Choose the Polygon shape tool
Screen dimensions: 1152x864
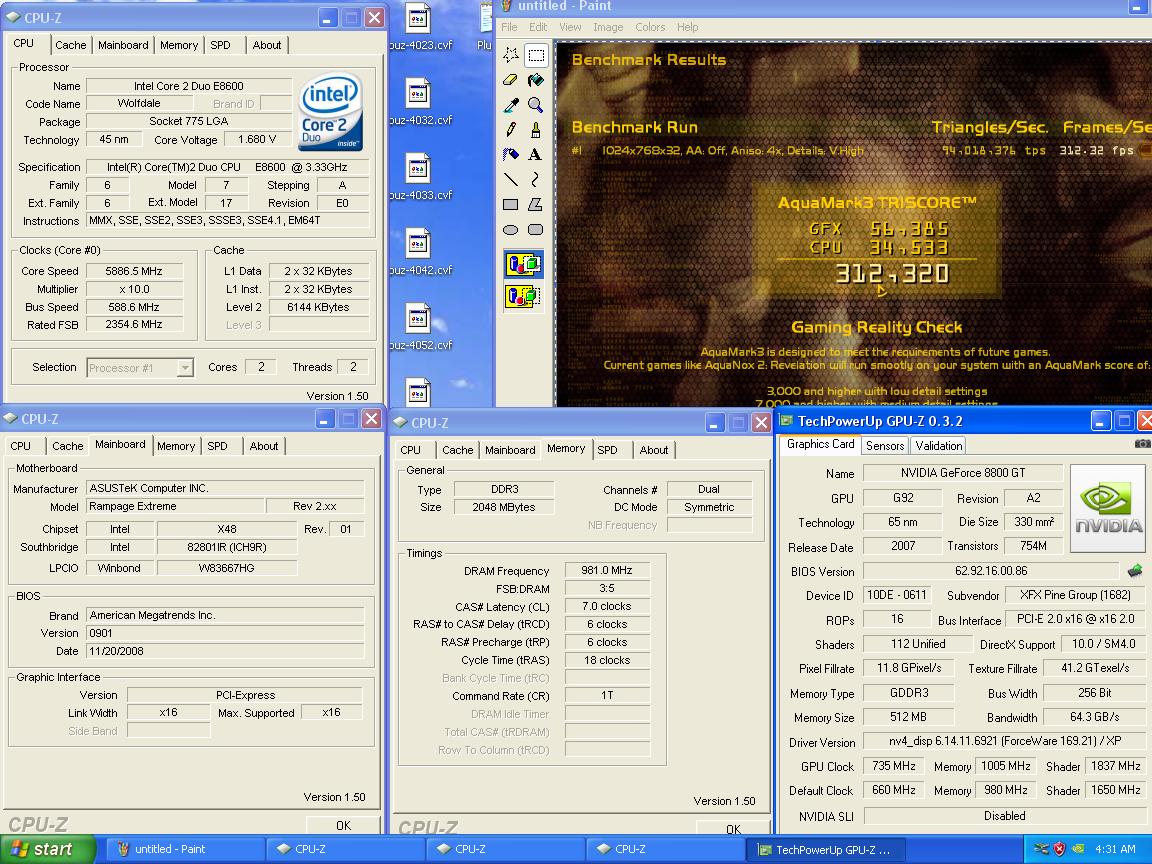[536, 204]
